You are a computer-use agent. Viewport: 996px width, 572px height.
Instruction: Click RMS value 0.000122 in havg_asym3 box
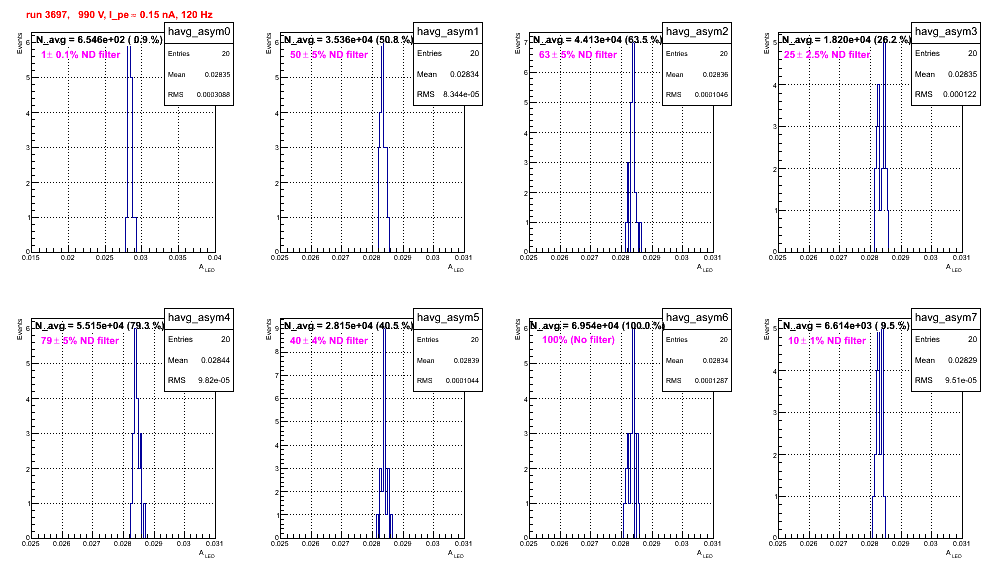960,95
